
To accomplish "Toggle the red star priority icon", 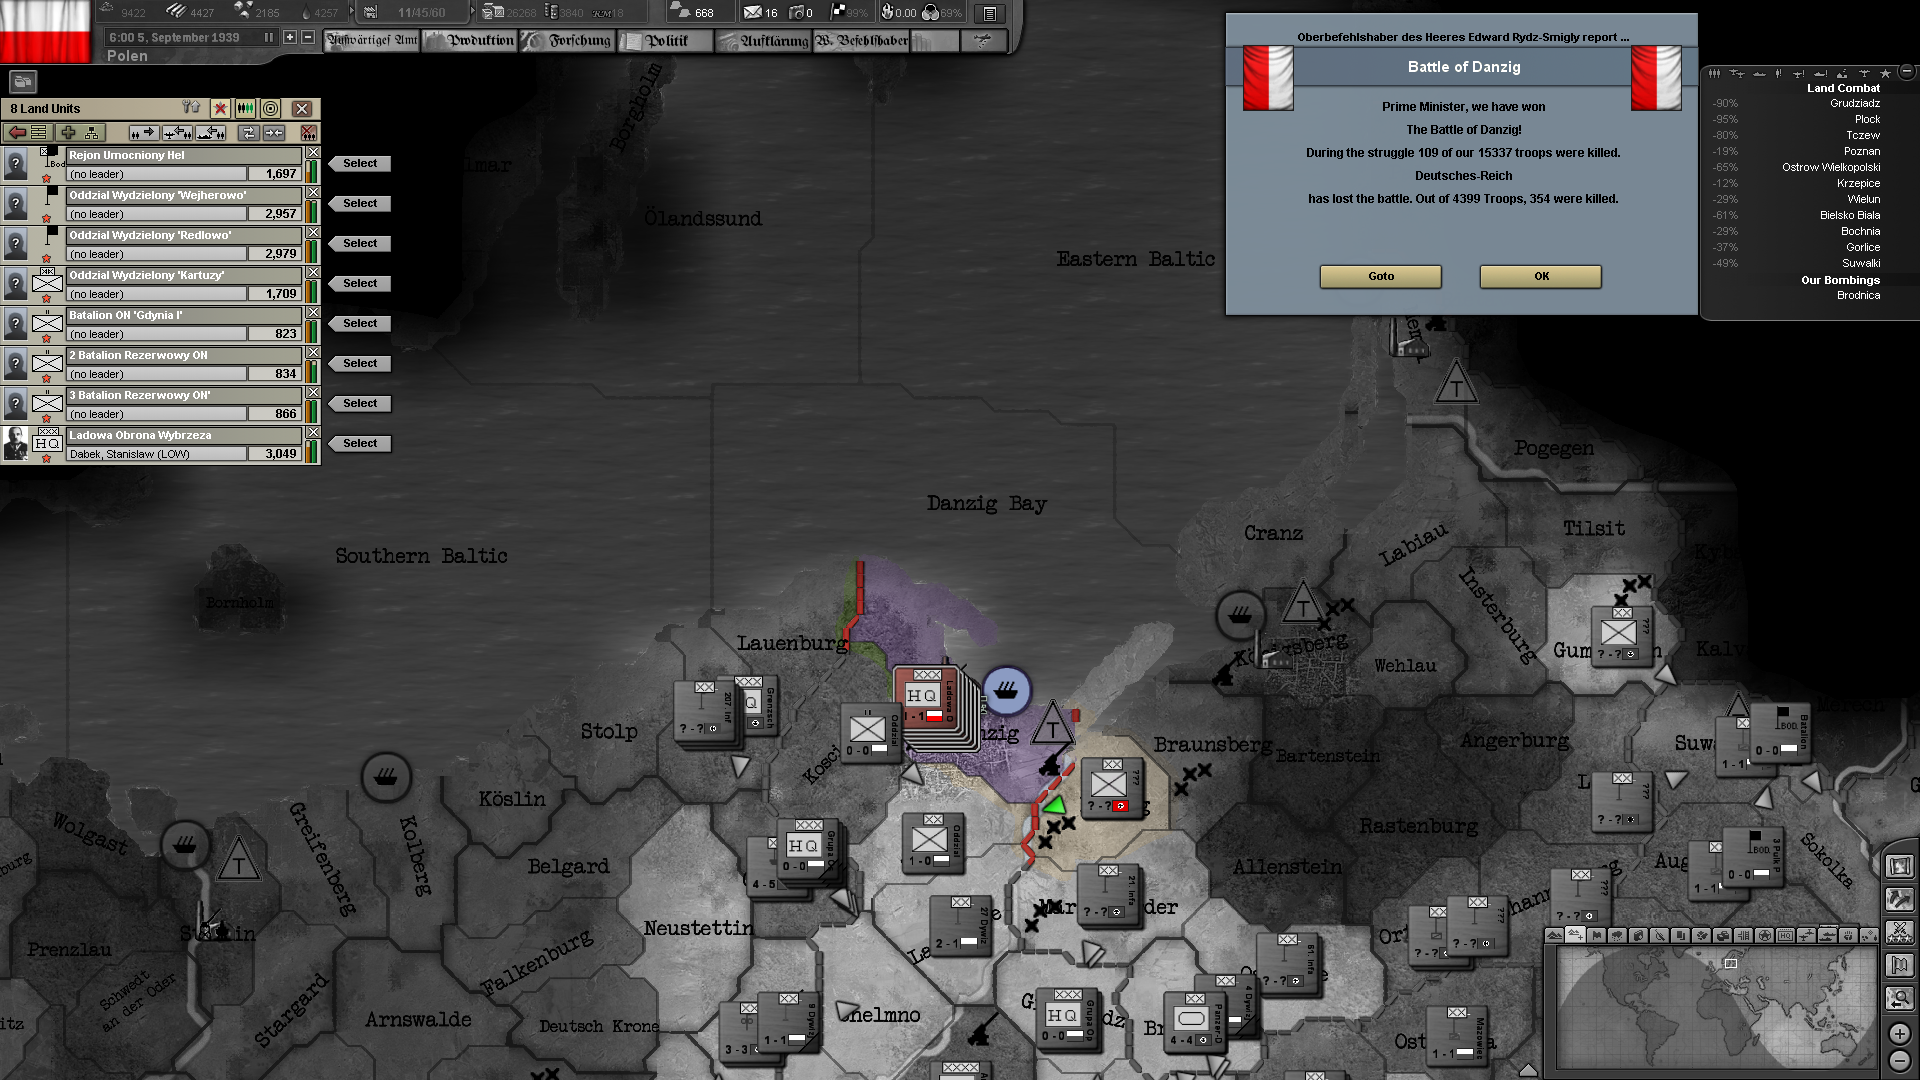I will coord(220,108).
